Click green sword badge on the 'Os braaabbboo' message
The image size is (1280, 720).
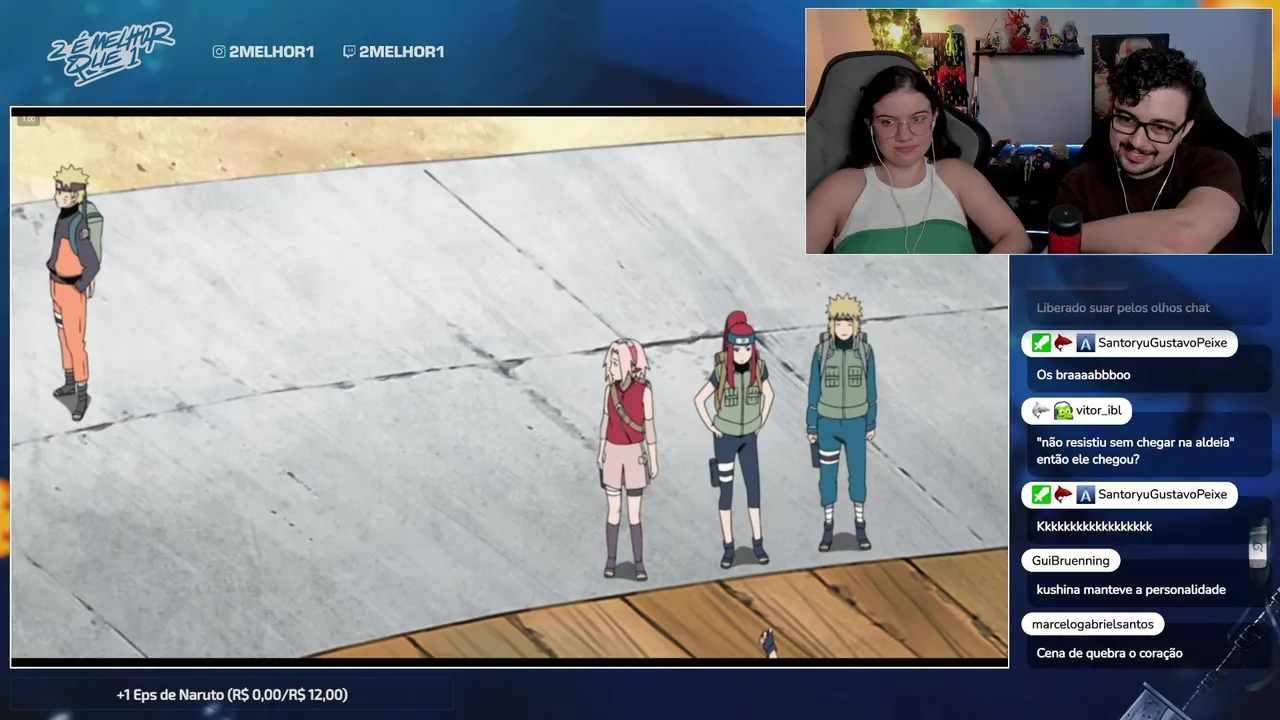(1041, 343)
